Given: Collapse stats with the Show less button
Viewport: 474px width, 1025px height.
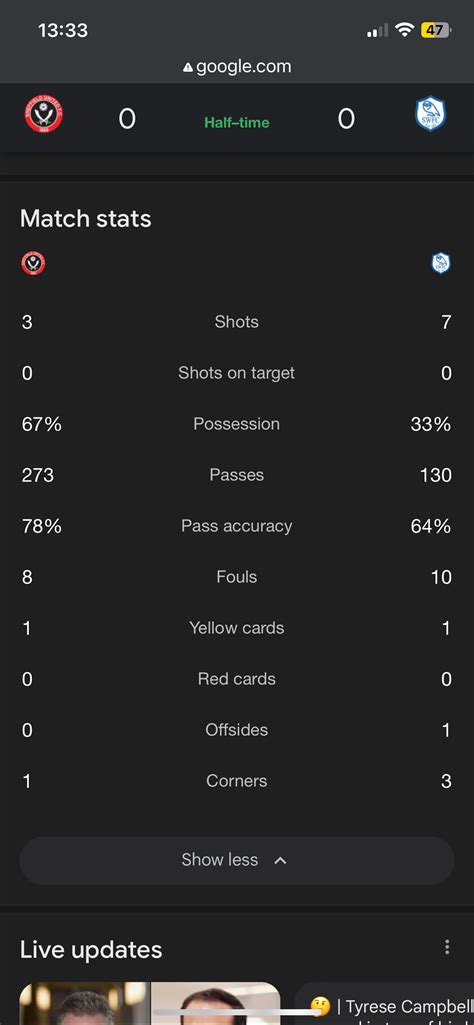Looking at the screenshot, I should [237, 860].
